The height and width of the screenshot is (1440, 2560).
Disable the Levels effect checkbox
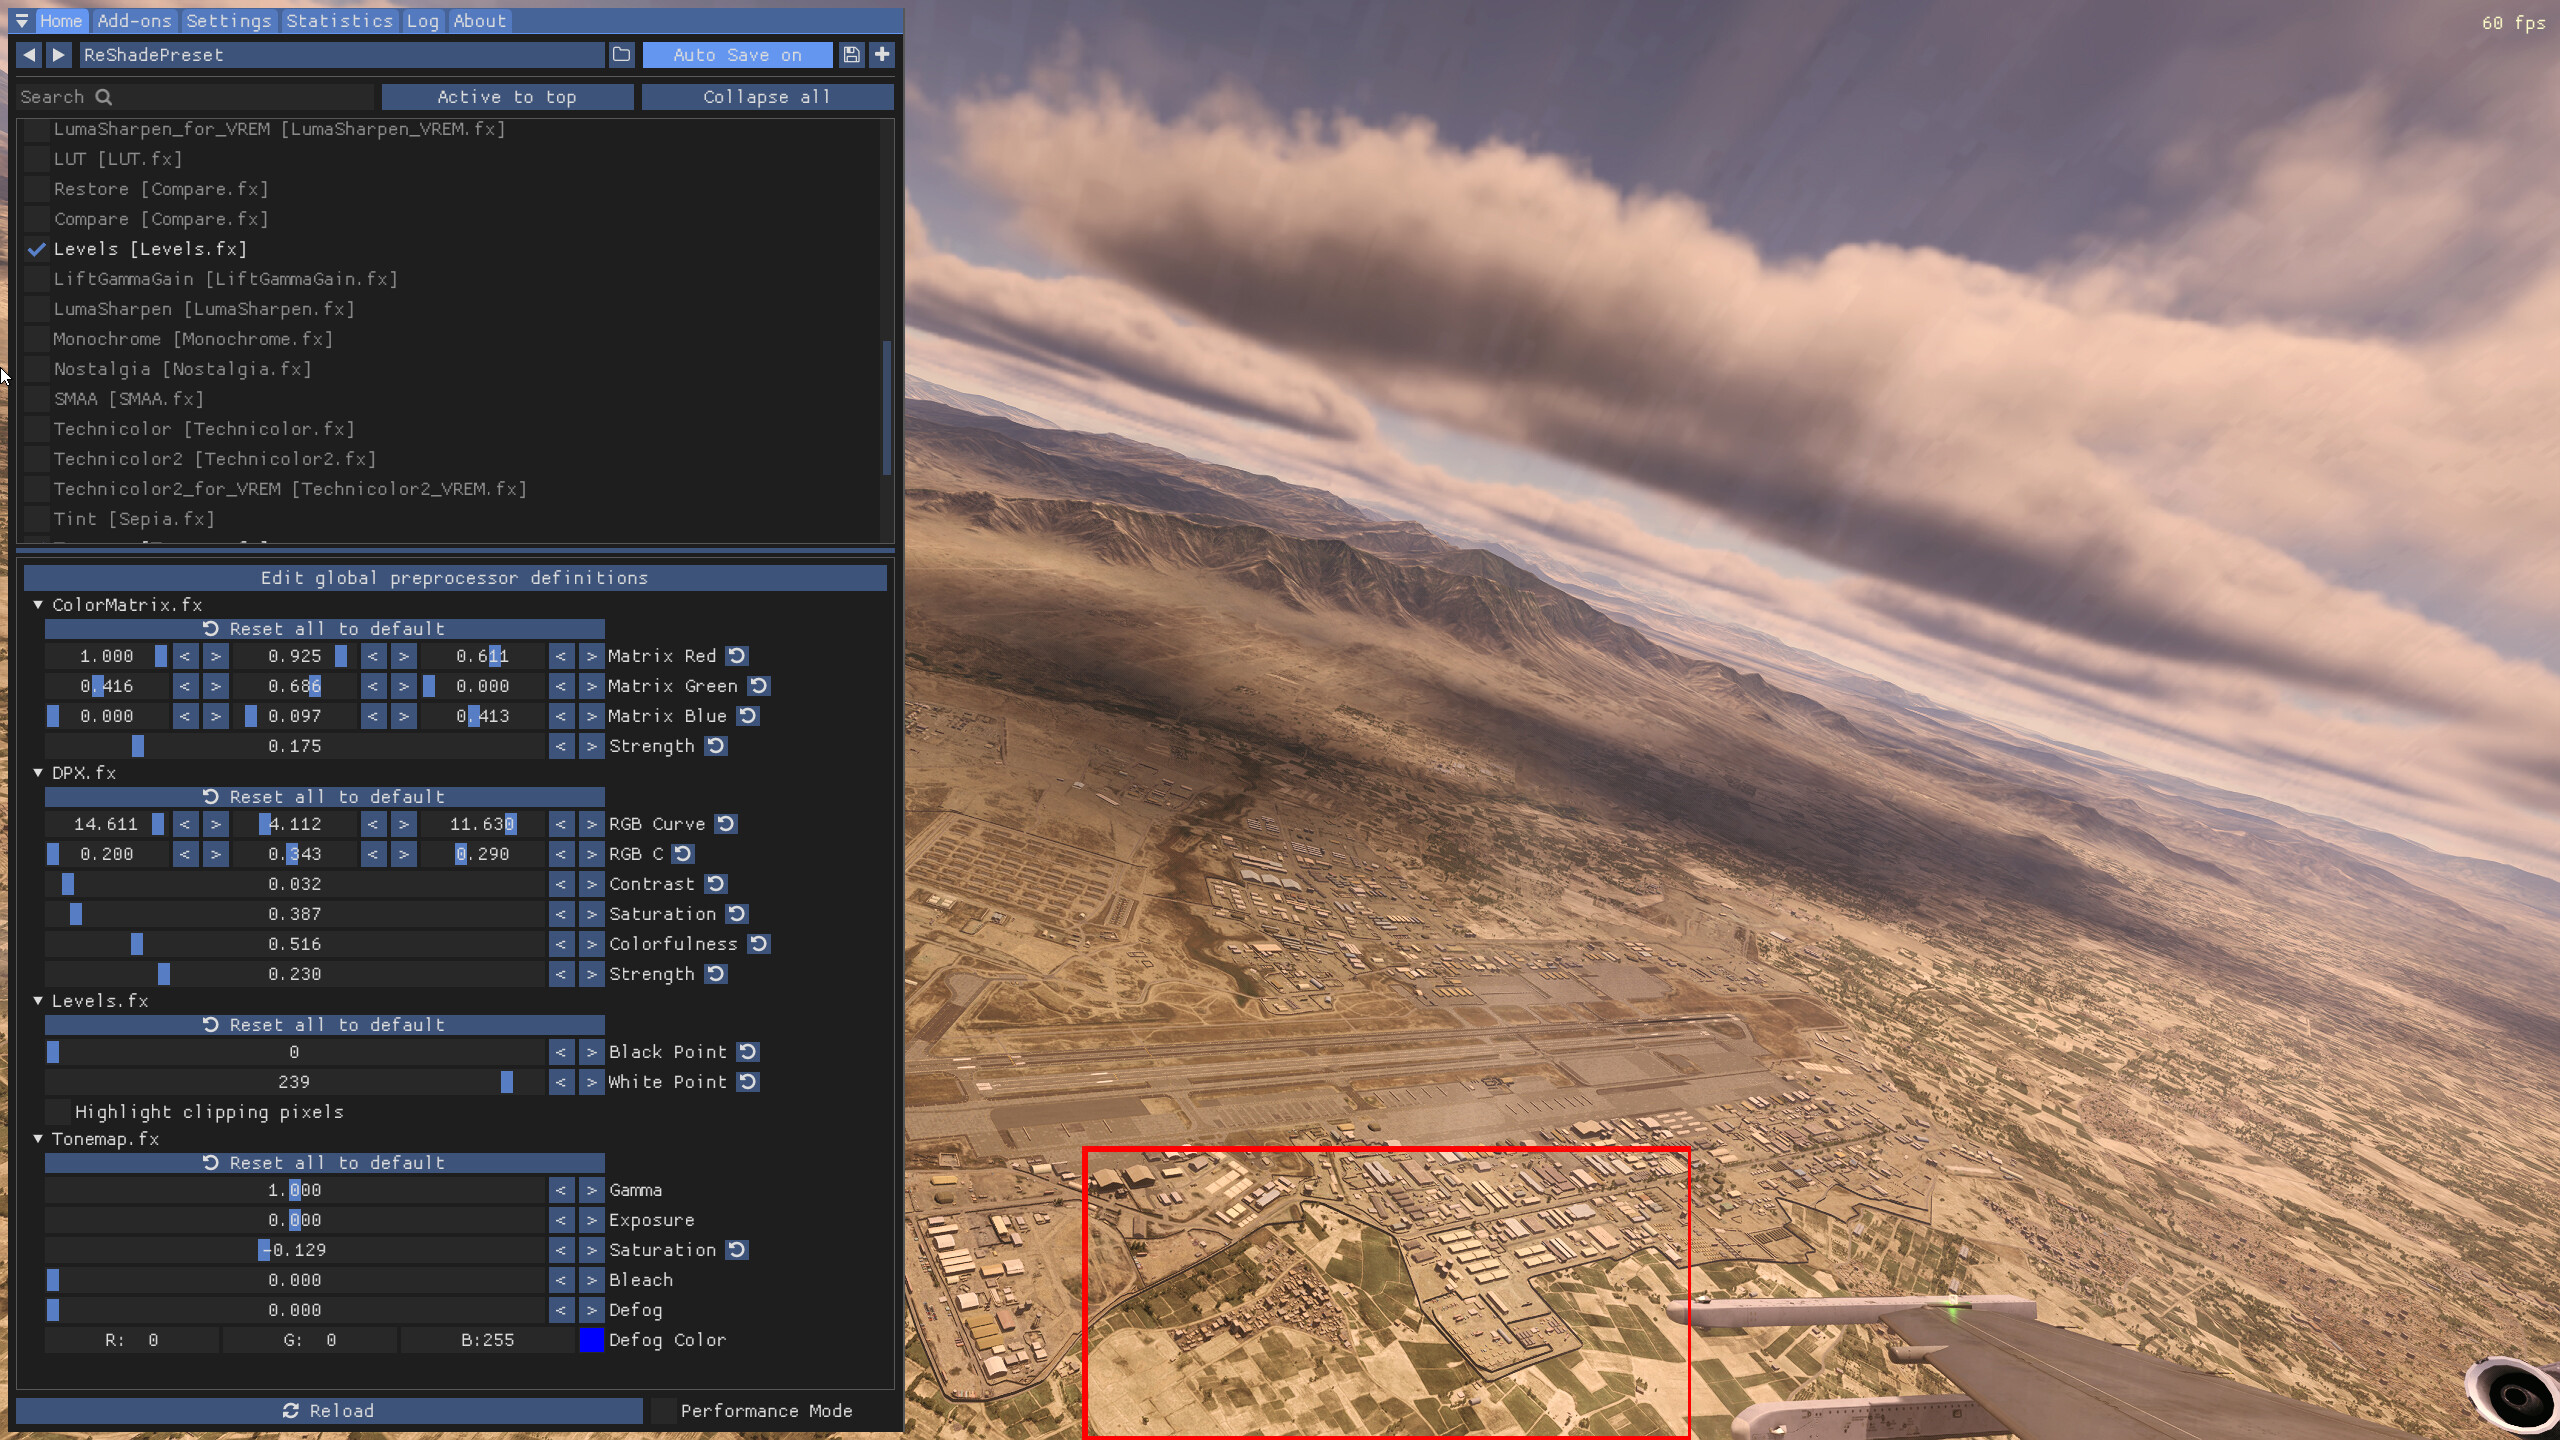37,249
